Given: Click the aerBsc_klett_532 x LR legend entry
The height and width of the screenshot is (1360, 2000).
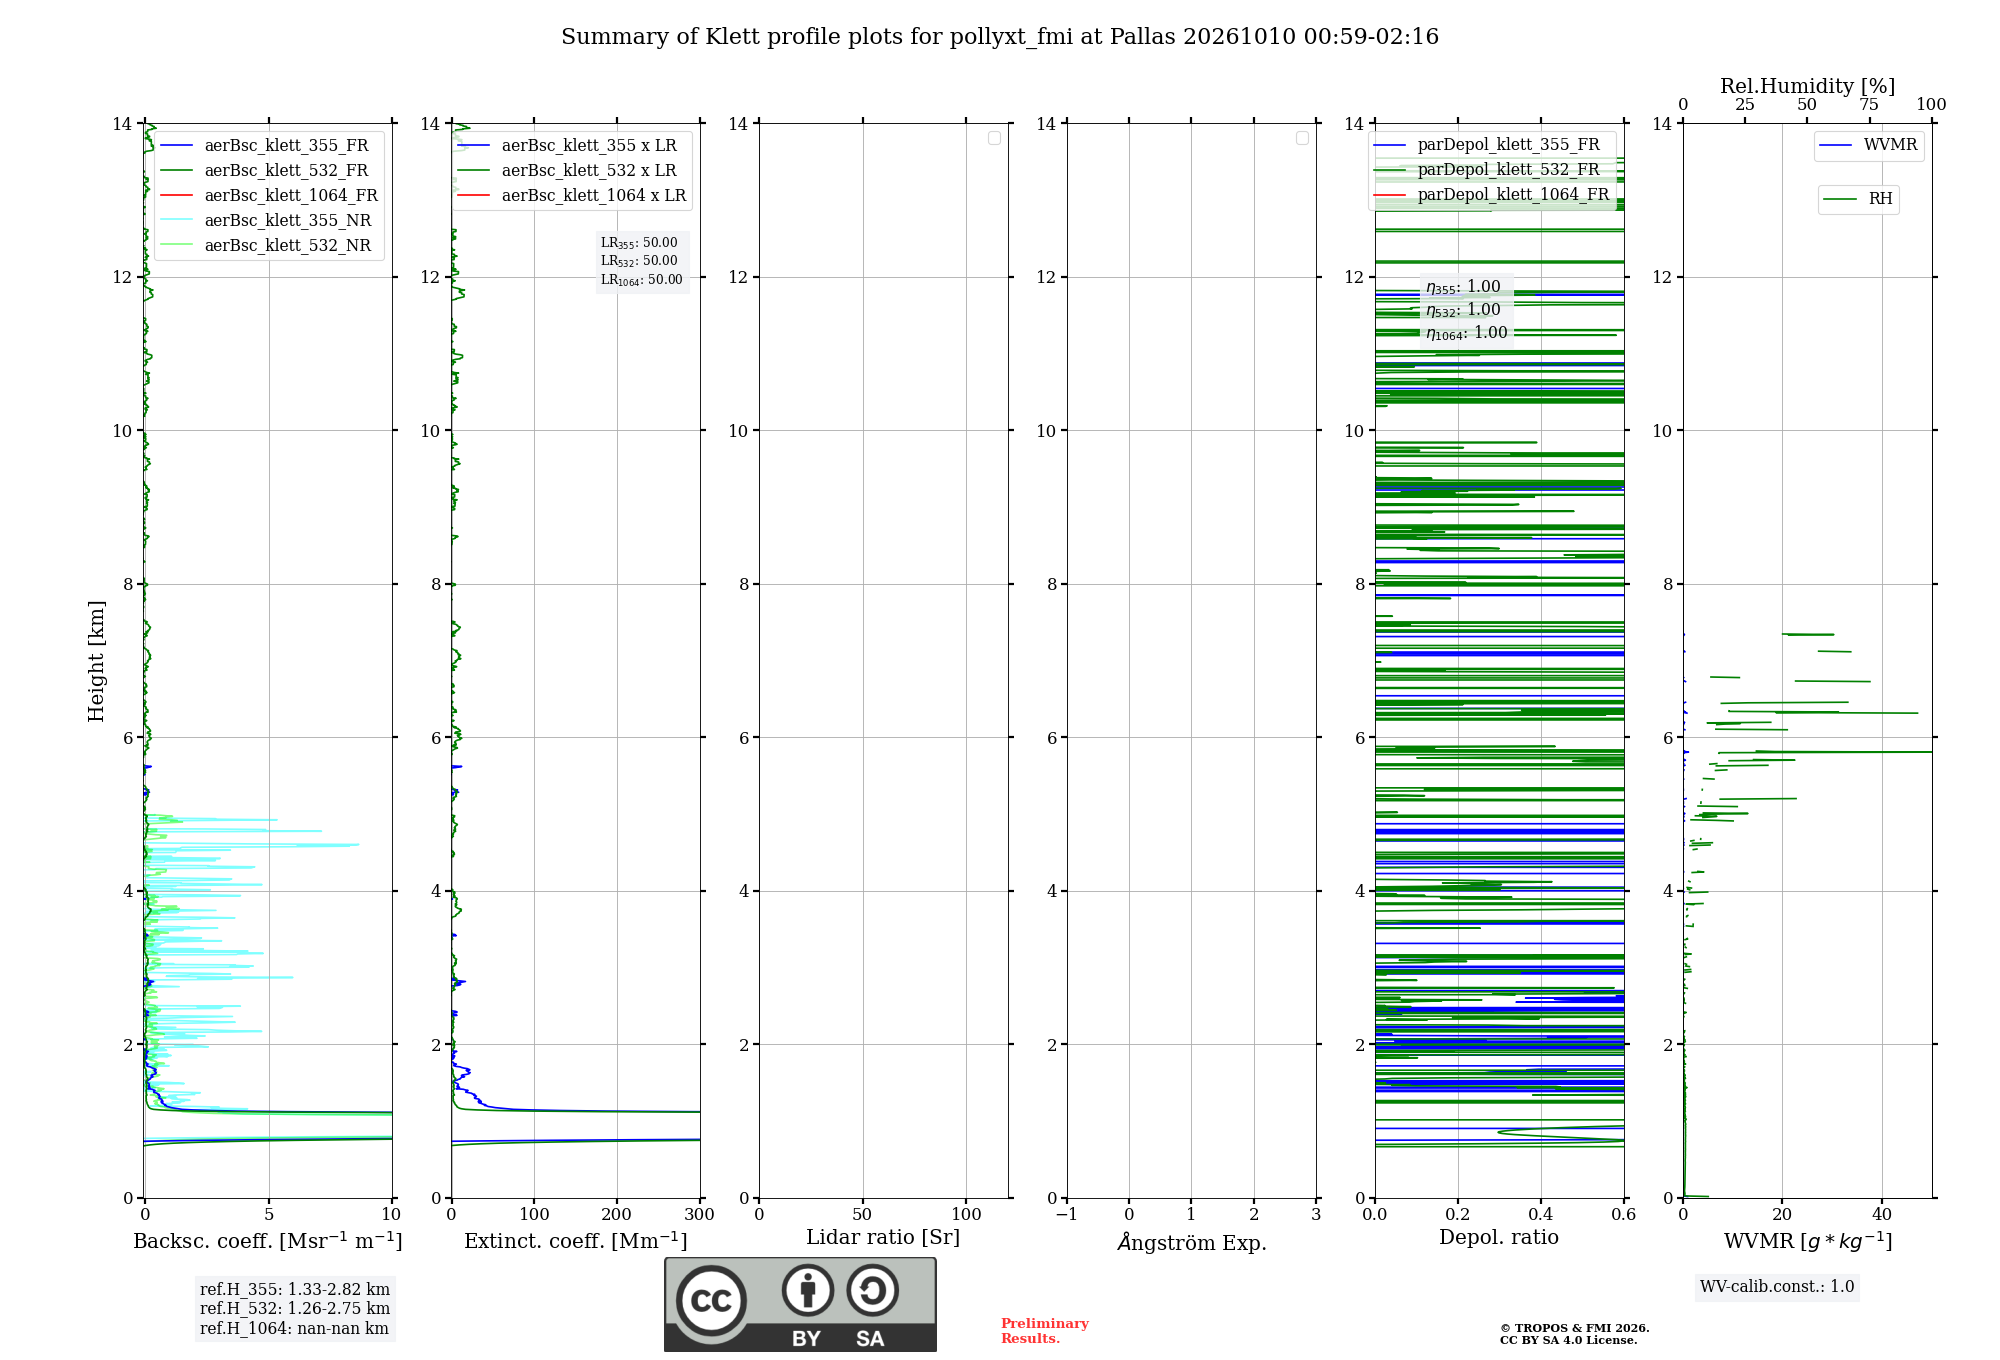Looking at the screenshot, I should tap(568, 170).
